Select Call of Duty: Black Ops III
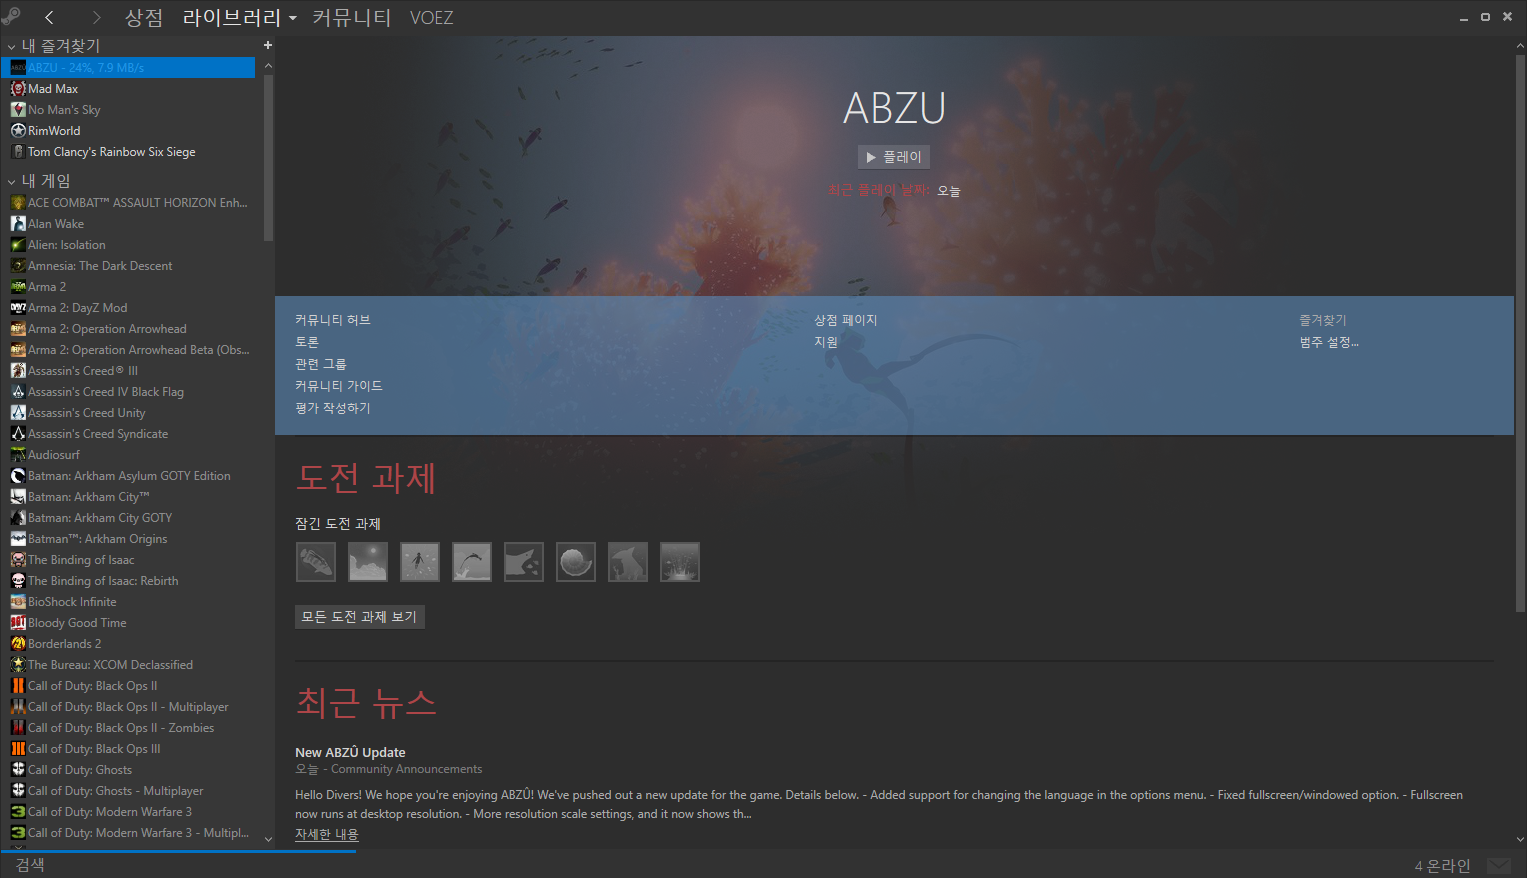Viewport: 1527px width, 878px height. pyautogui.click(x=94, y=749)
